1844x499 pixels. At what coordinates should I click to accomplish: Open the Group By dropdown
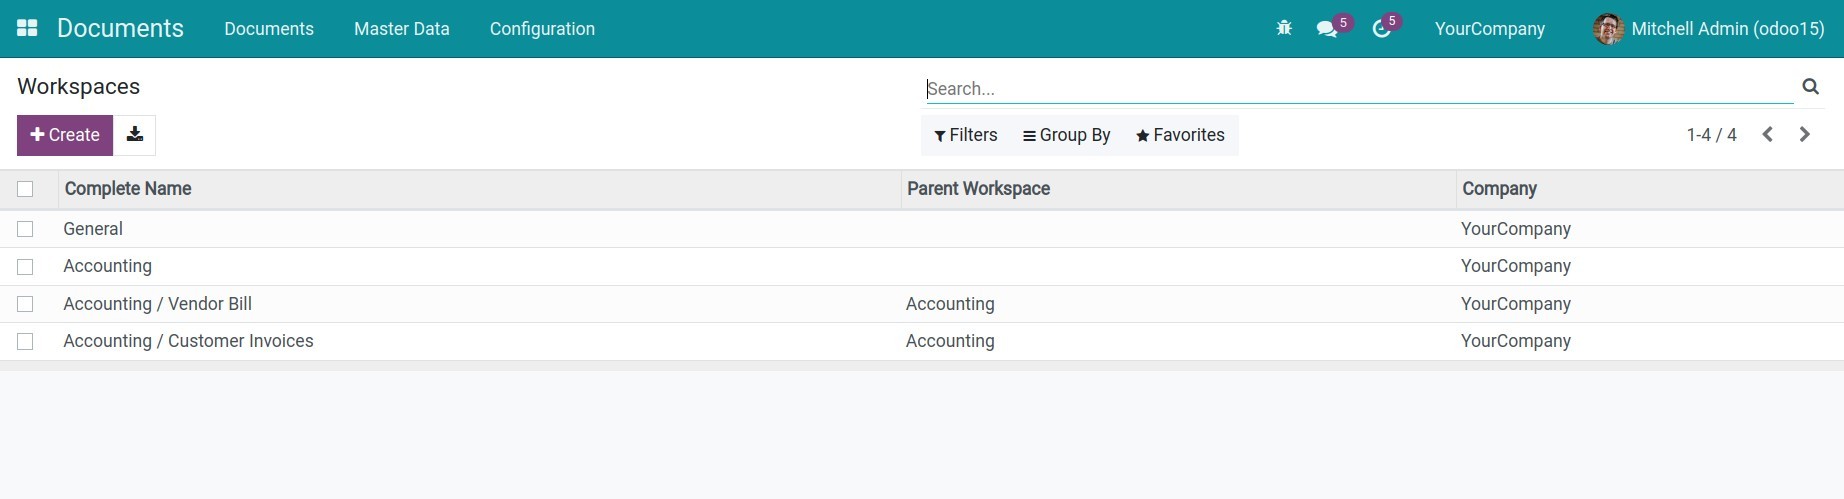click(1066, 135)
